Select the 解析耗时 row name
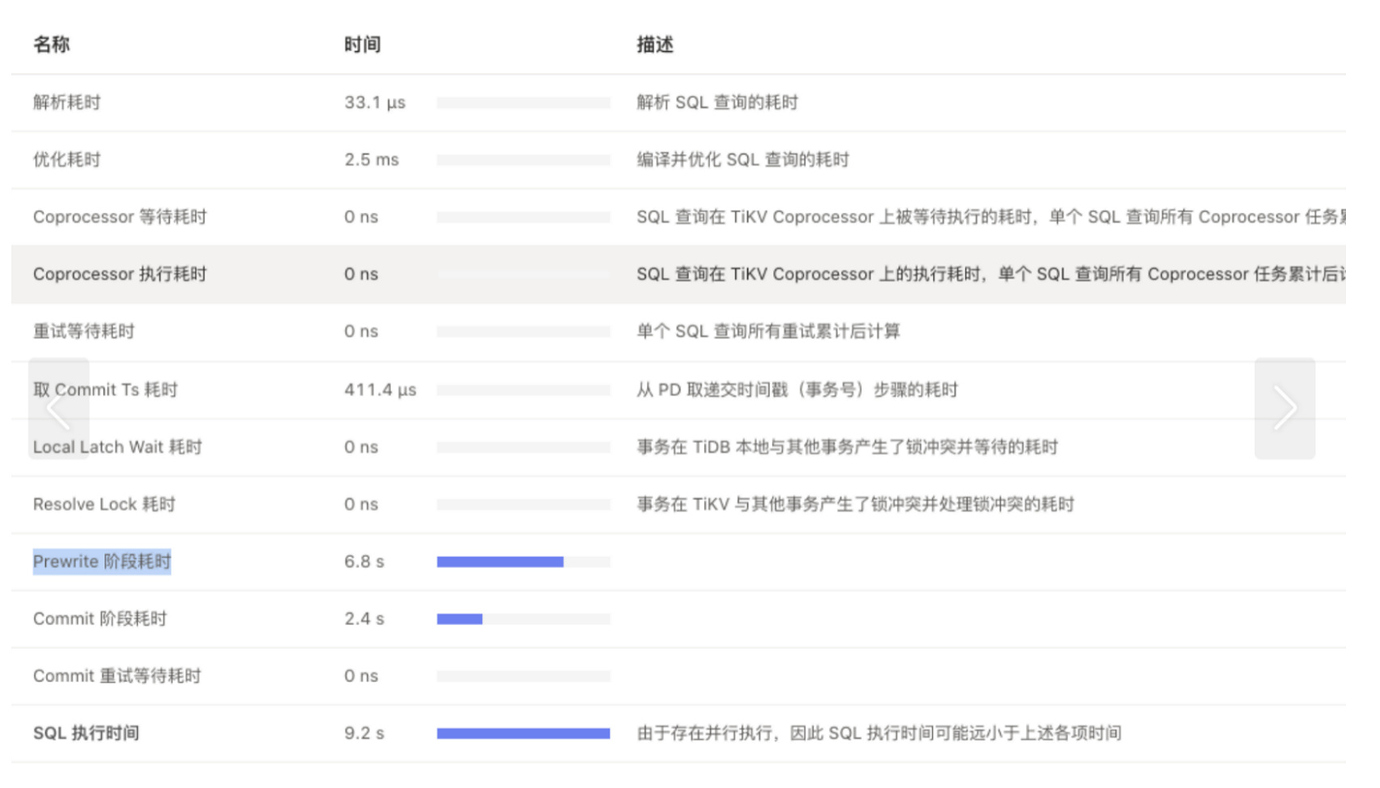The height and width of the screenshot is (788, 1380). click(x=67, y=102)
